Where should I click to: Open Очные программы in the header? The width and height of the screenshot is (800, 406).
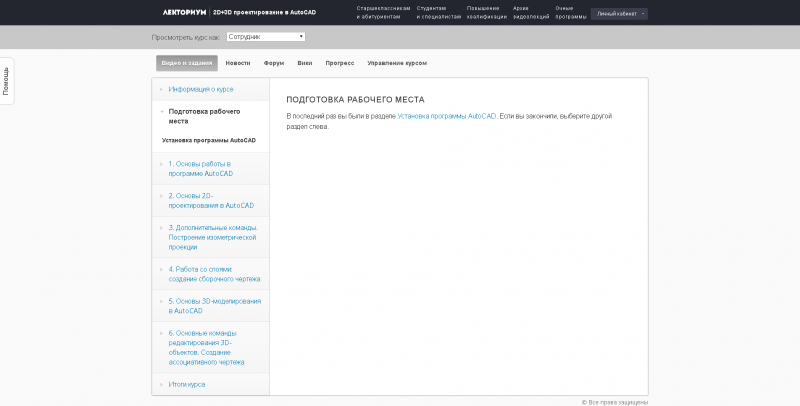pyautogui.click(x=571, y=13)
